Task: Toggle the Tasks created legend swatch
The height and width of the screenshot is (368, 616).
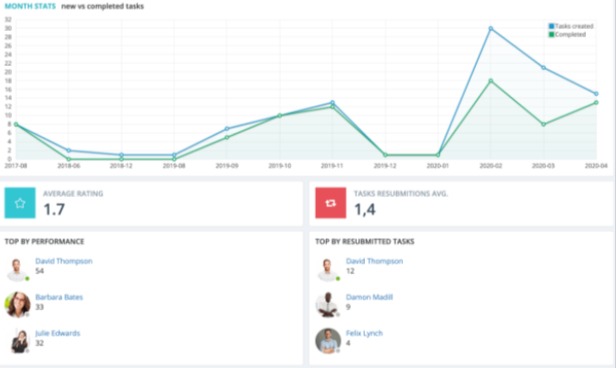Action: pyautogui.click(x=551, y=26)
